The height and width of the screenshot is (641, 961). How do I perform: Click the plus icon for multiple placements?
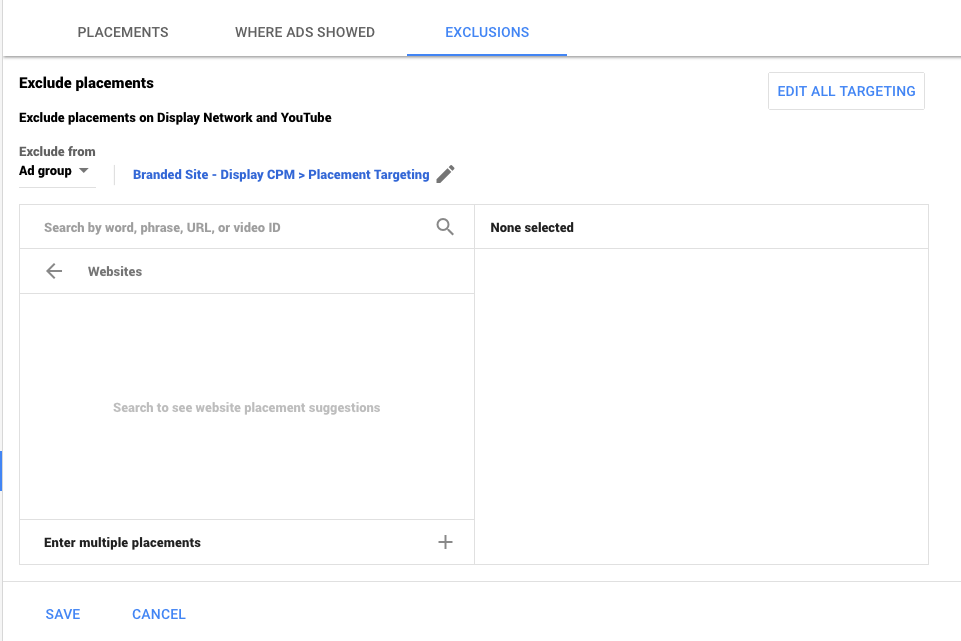[x=445, y=542]
